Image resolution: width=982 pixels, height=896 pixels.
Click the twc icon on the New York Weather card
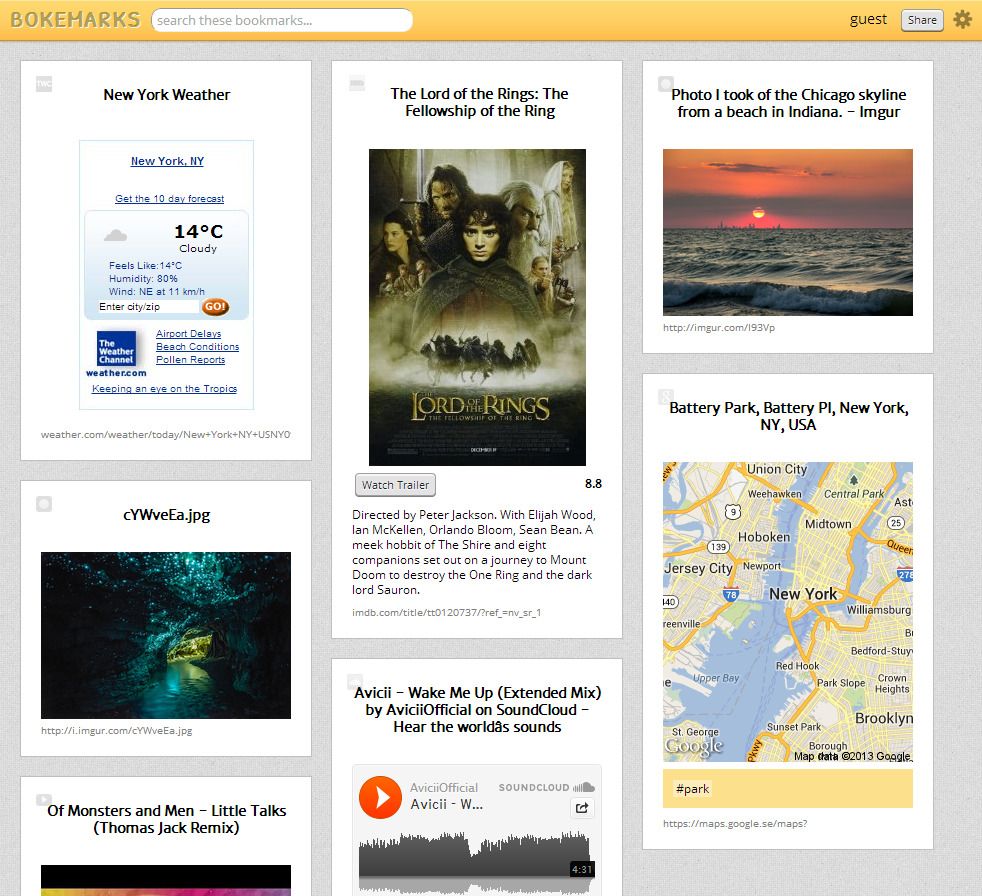[x=43, y=84]
